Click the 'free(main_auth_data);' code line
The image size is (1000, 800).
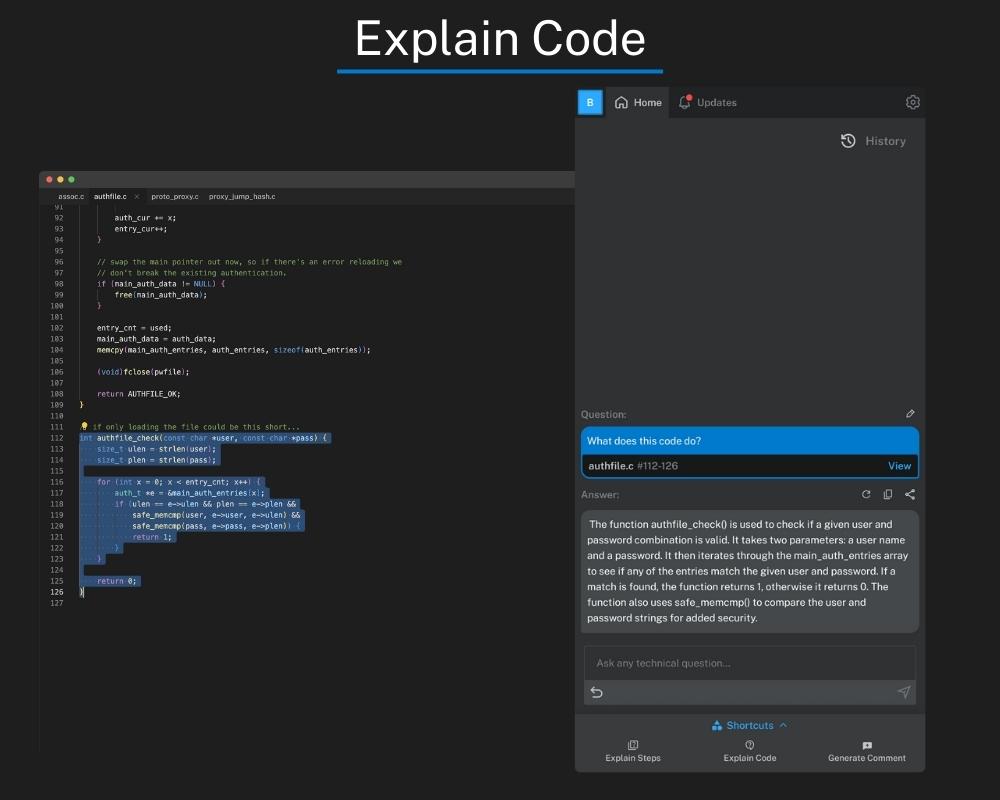(161, 295)
